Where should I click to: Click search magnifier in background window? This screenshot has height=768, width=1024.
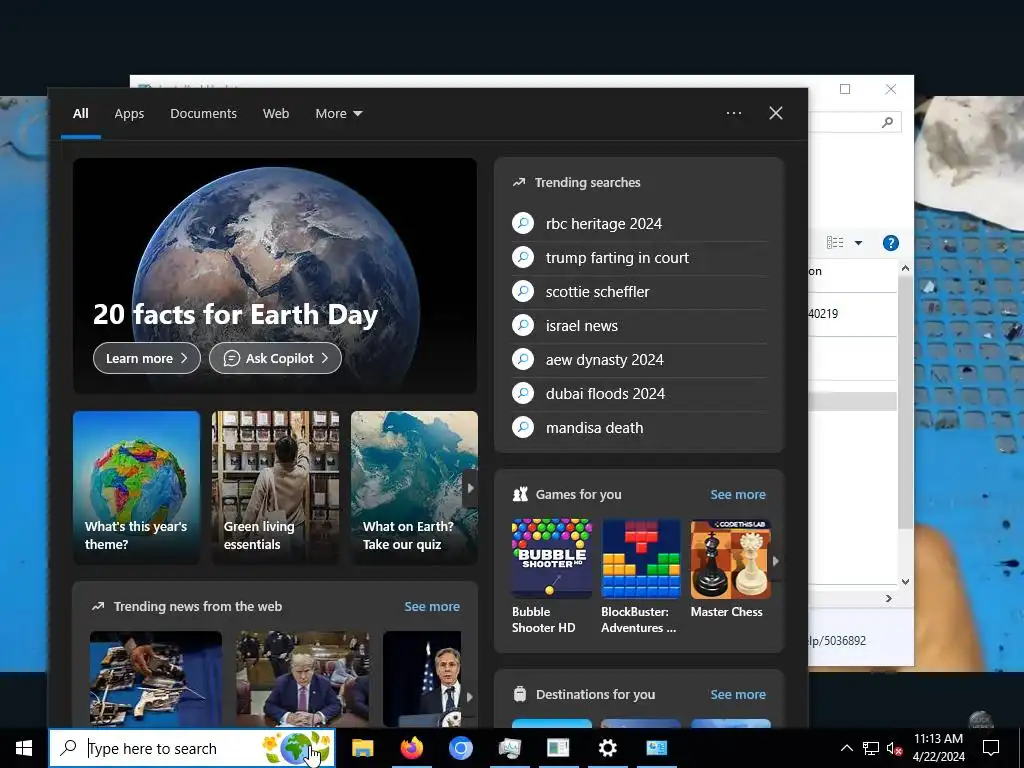click(x=887, y=122)
